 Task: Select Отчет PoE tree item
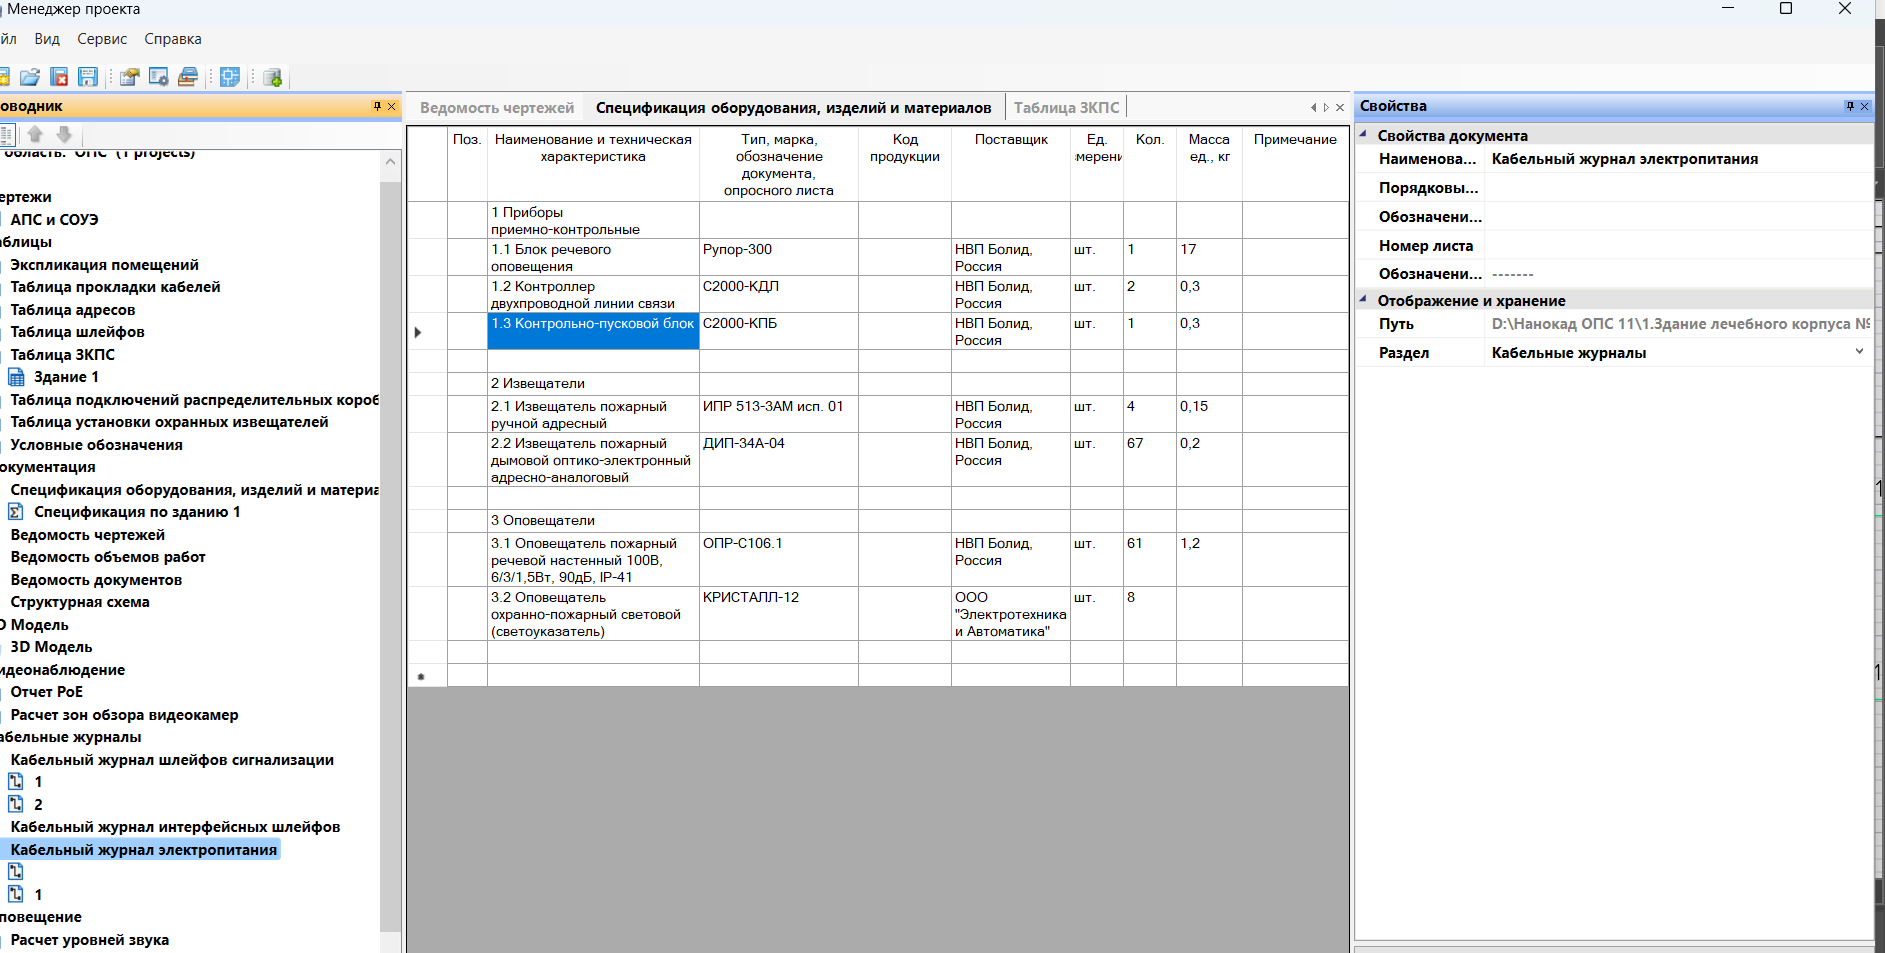pyautogui.click(x=46, y=692)
